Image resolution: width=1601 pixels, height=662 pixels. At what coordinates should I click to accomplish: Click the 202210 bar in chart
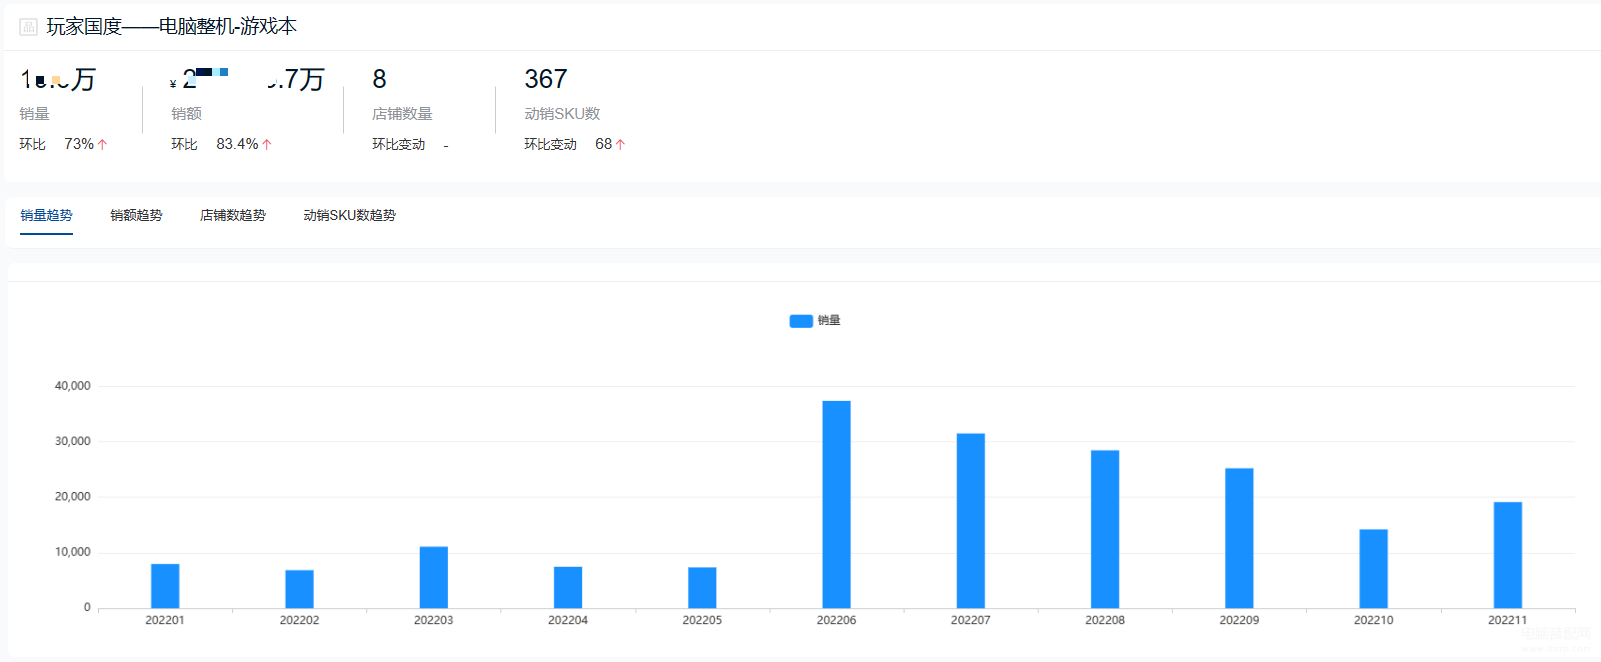pyautogui.click(x=1374, y=569)
